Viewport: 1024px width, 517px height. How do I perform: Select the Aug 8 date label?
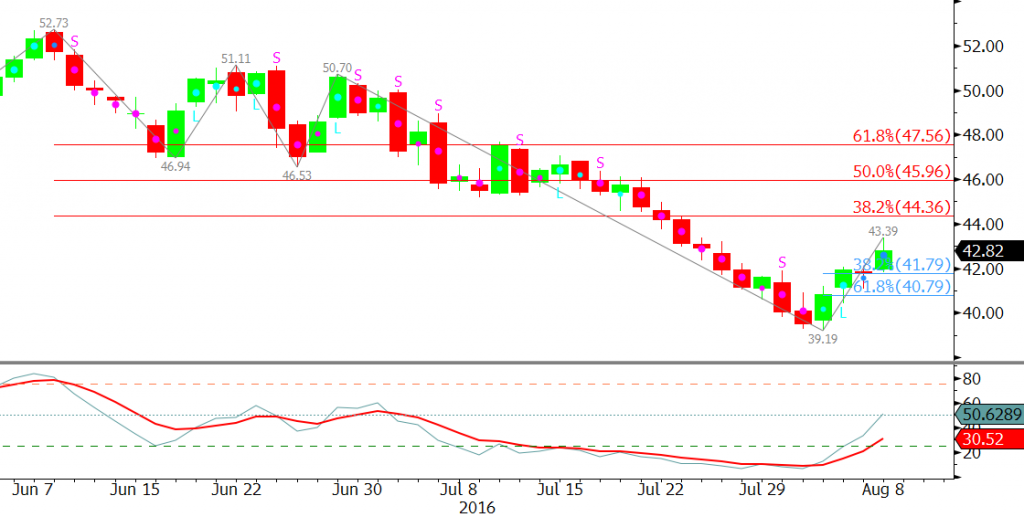882,490
